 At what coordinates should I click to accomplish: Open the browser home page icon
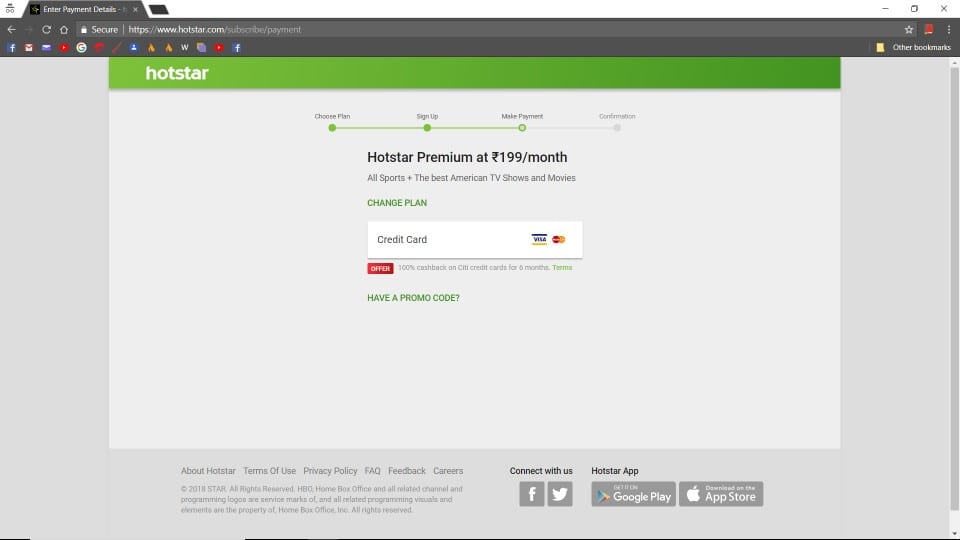(x=64, y=29)
